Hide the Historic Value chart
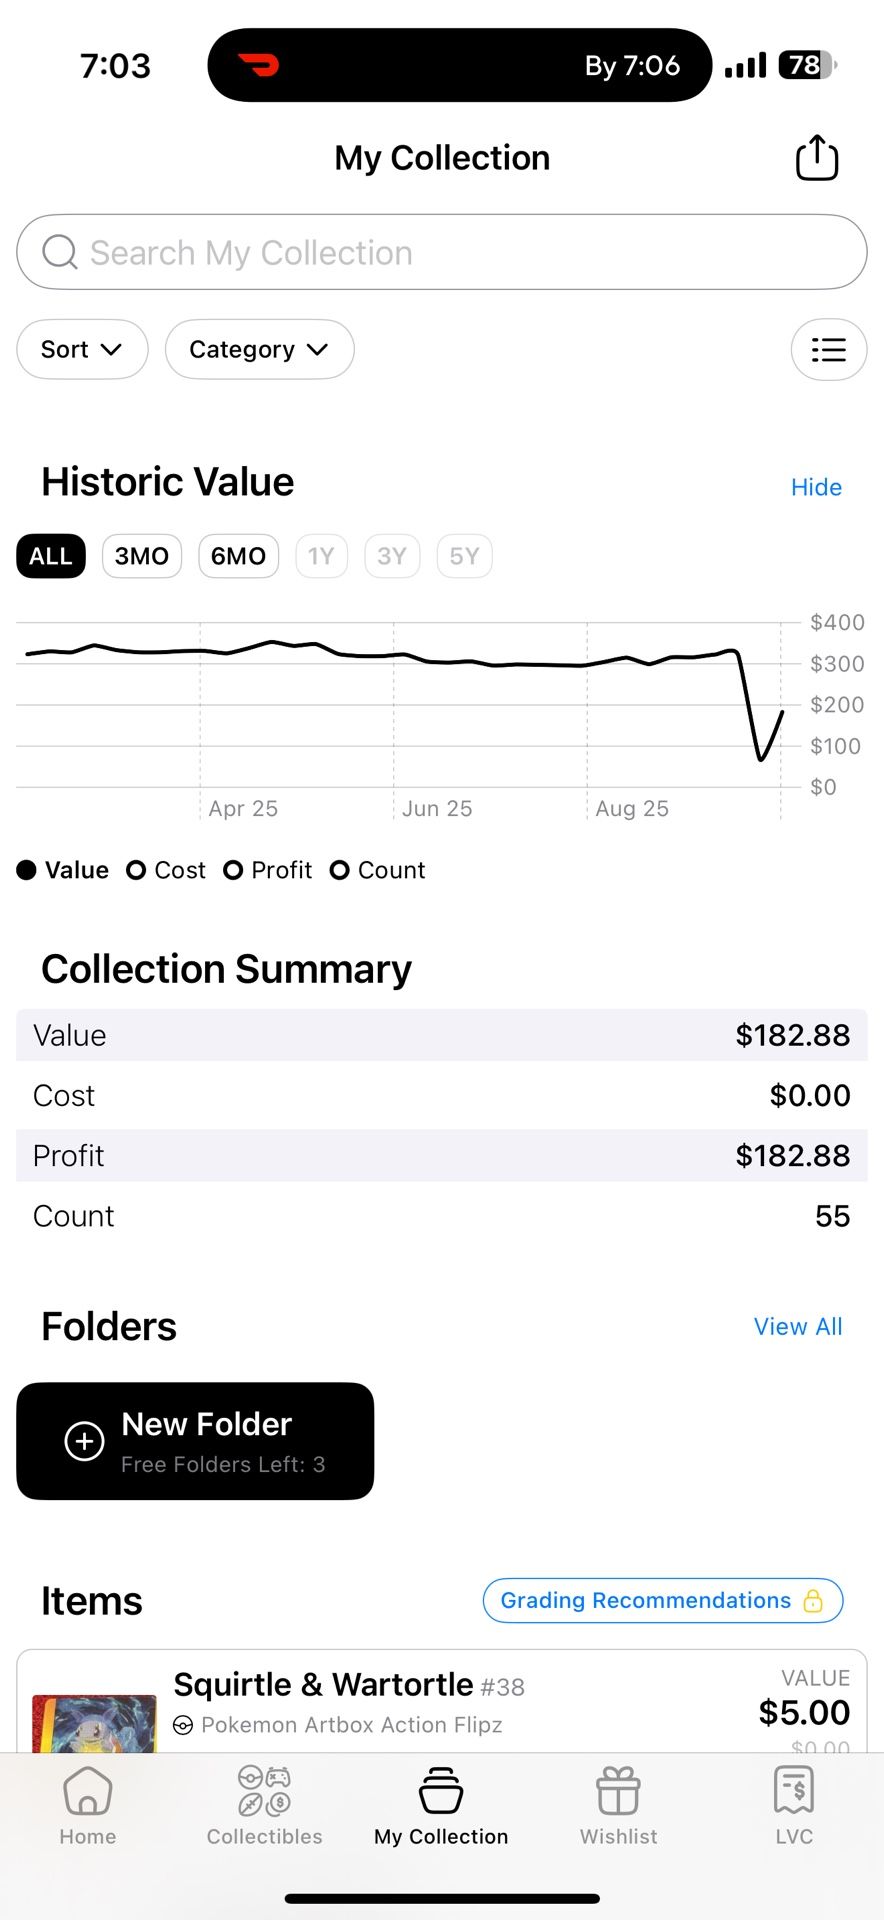 tap(816, 487)
